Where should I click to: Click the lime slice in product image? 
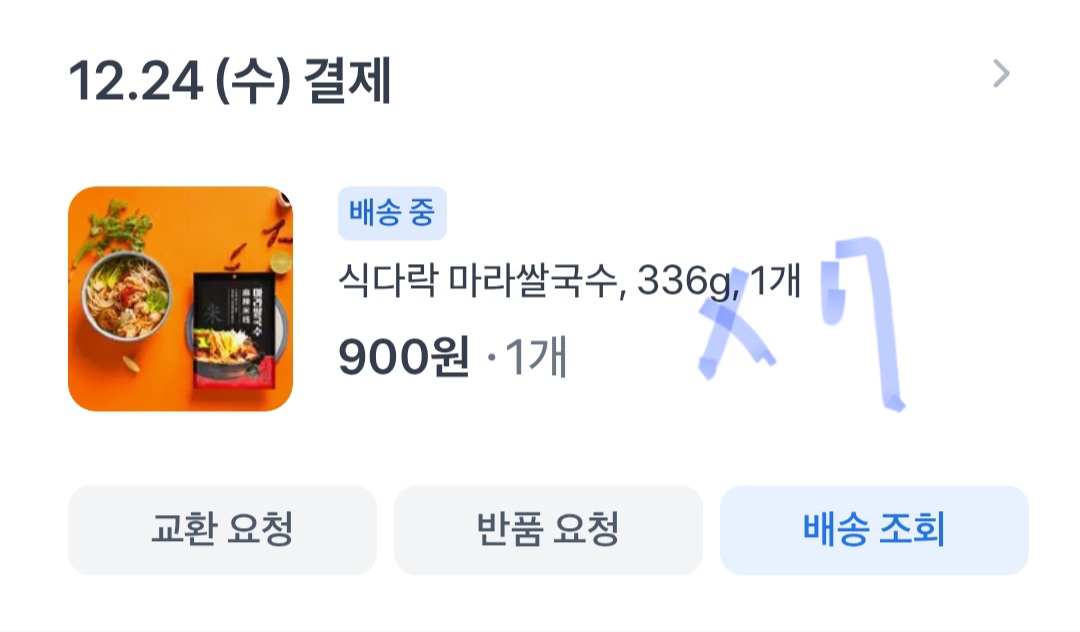[x=280, y=262]
